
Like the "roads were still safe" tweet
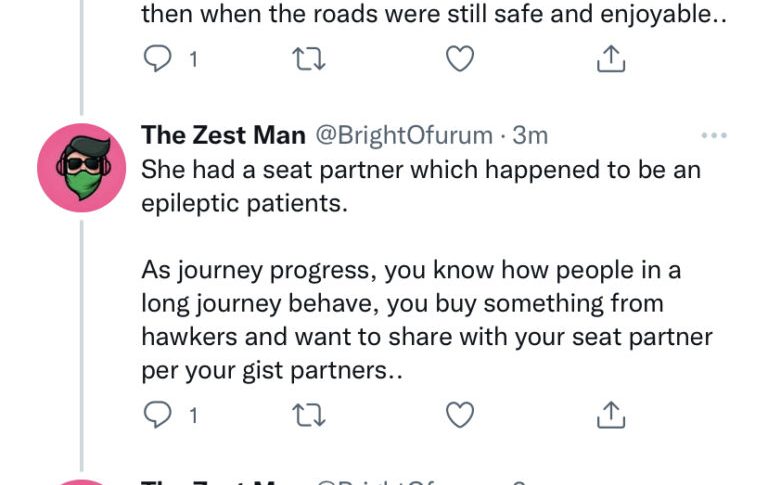point(458,60)
